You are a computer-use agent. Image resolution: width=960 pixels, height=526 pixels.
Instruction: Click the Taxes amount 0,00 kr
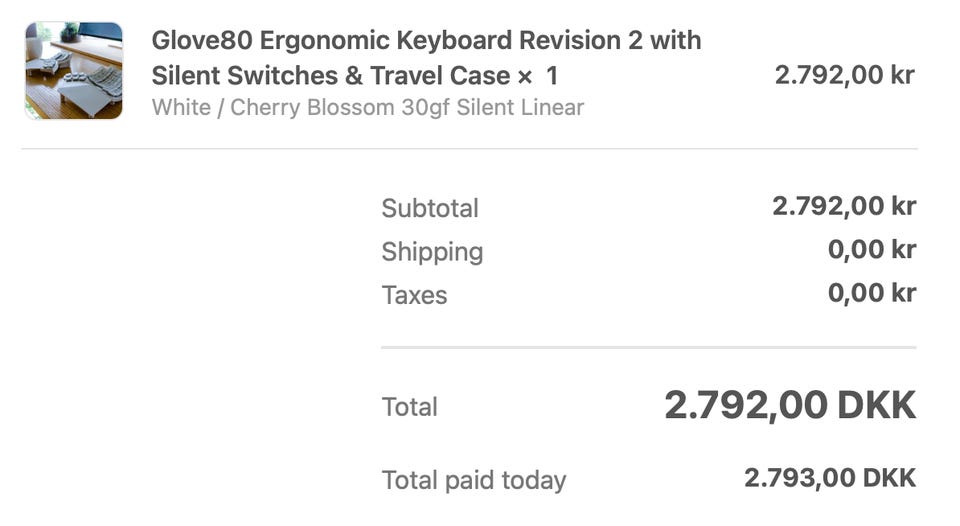click(871, 294)
